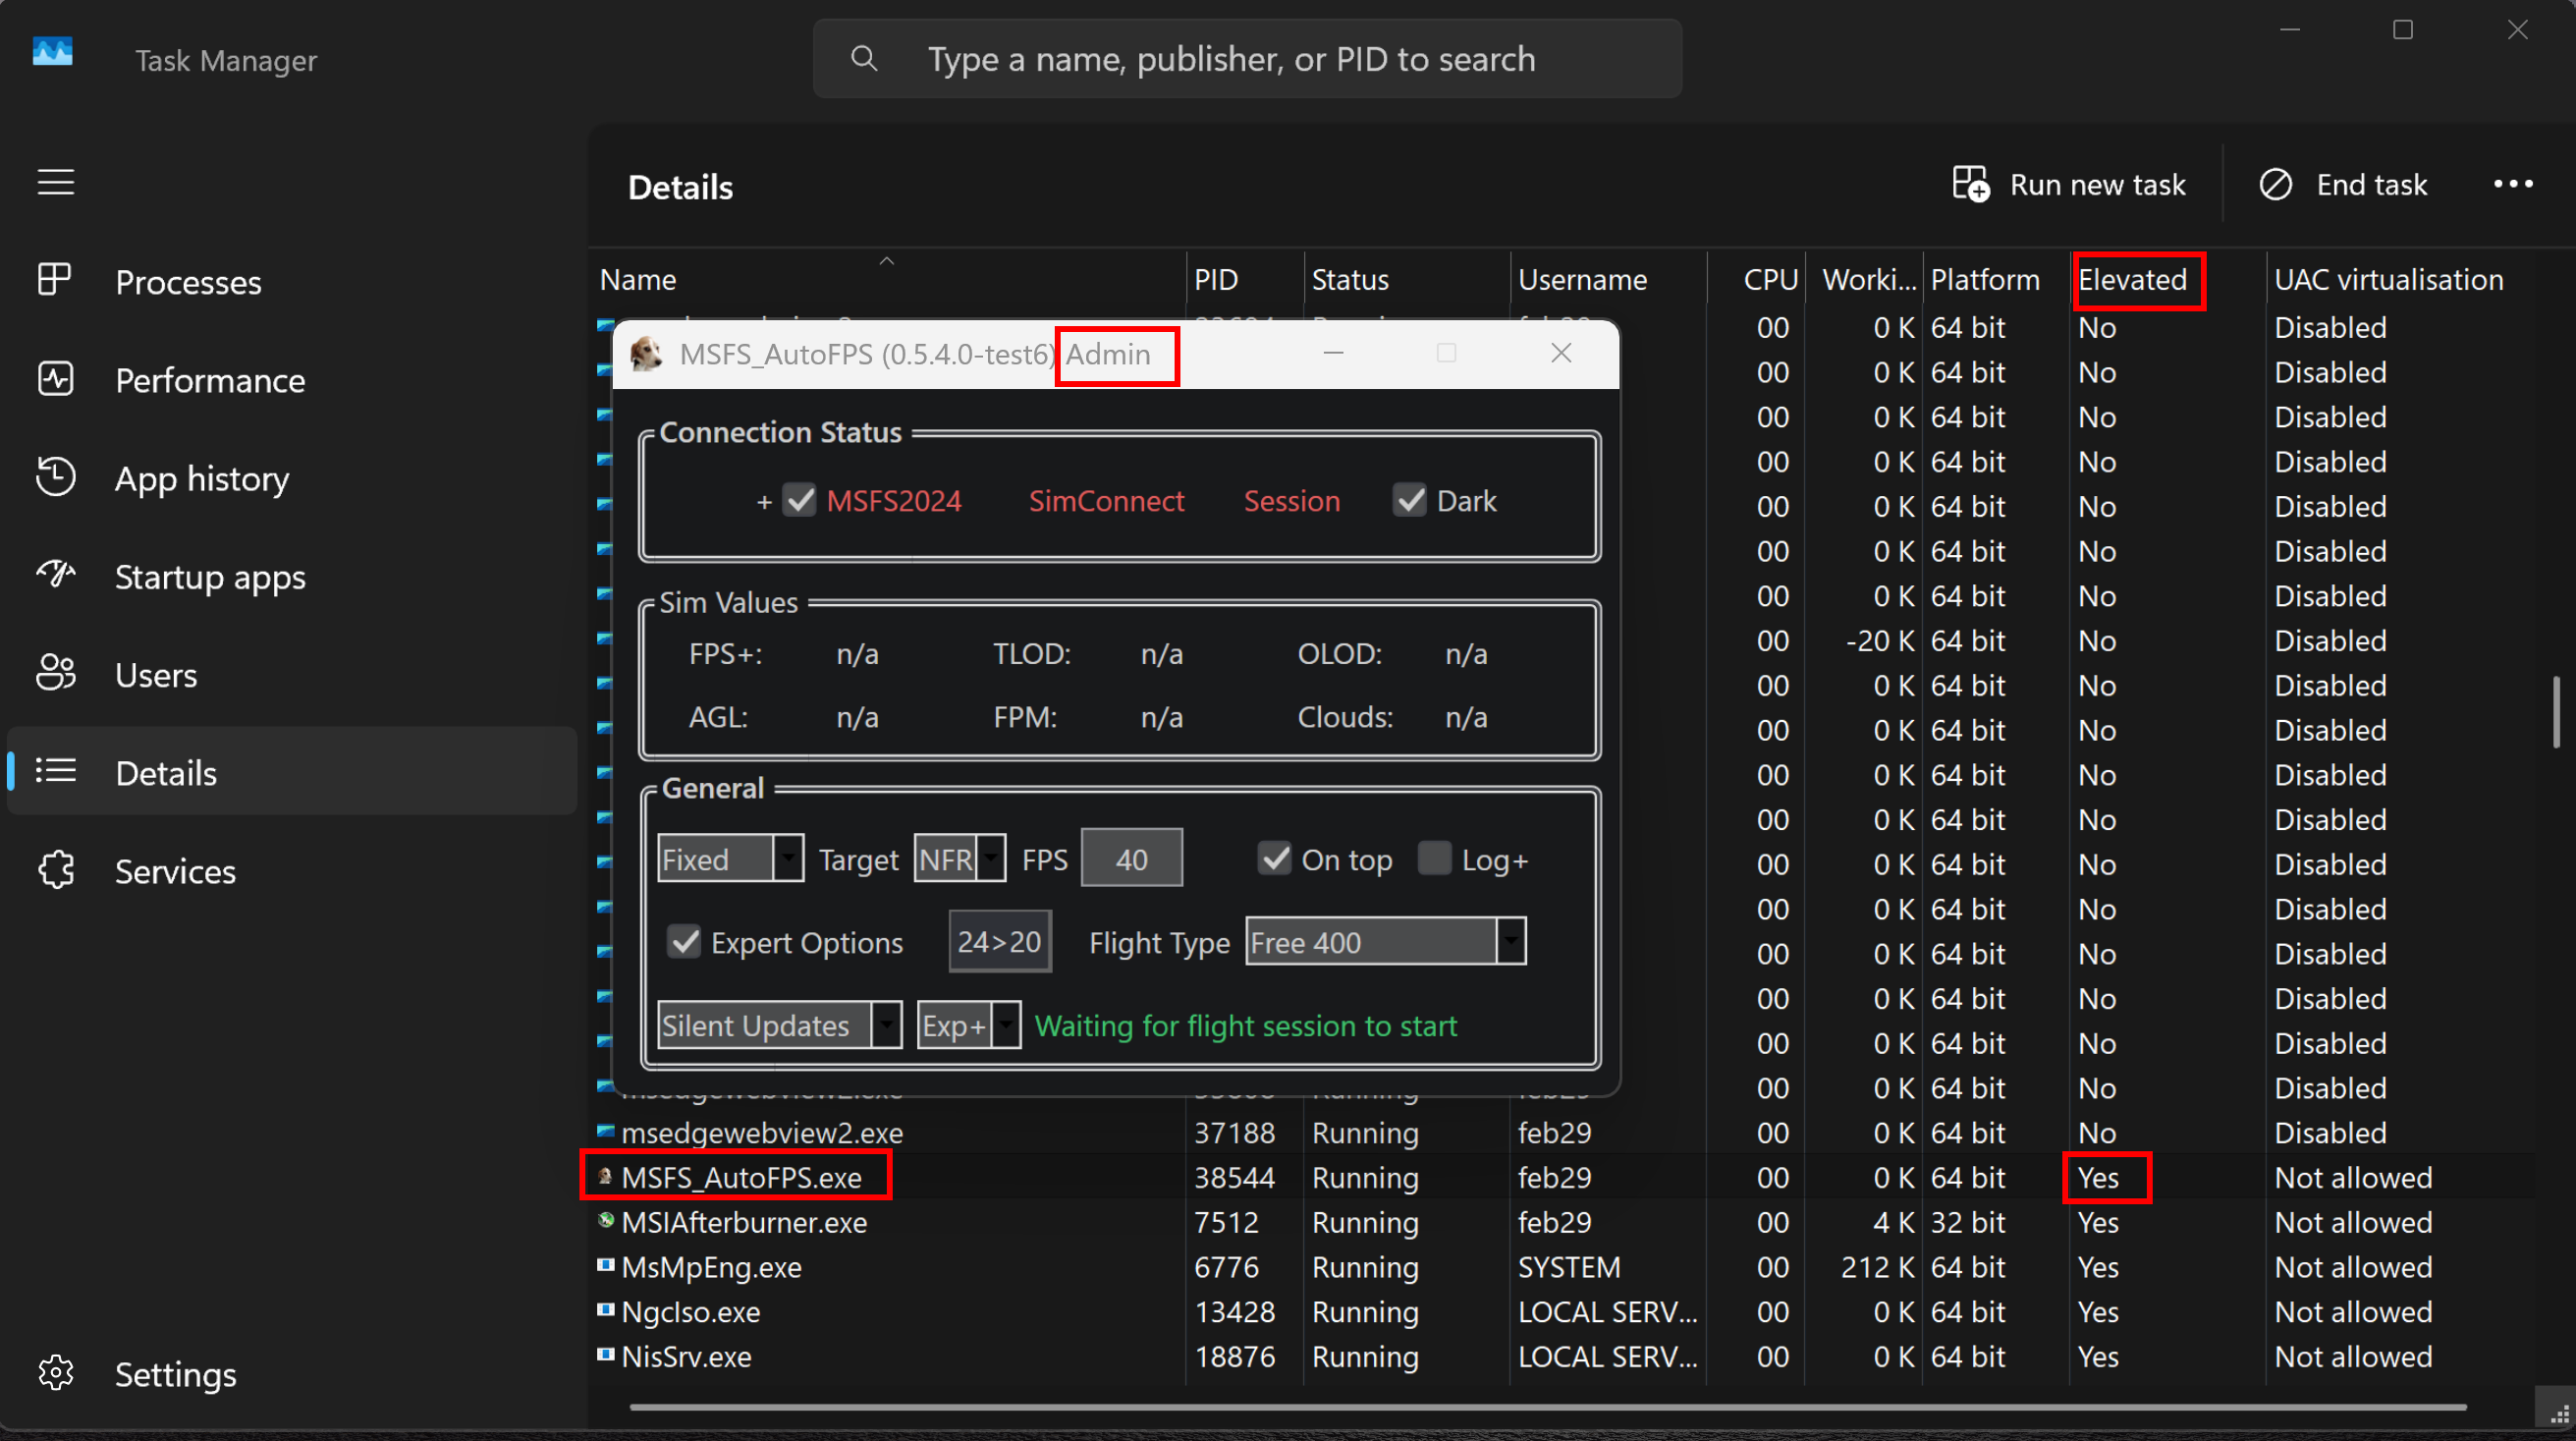
Task: Click the horizontal scrollbar at bottom
Action: pyautogui.click(x=1548, y=1406)
